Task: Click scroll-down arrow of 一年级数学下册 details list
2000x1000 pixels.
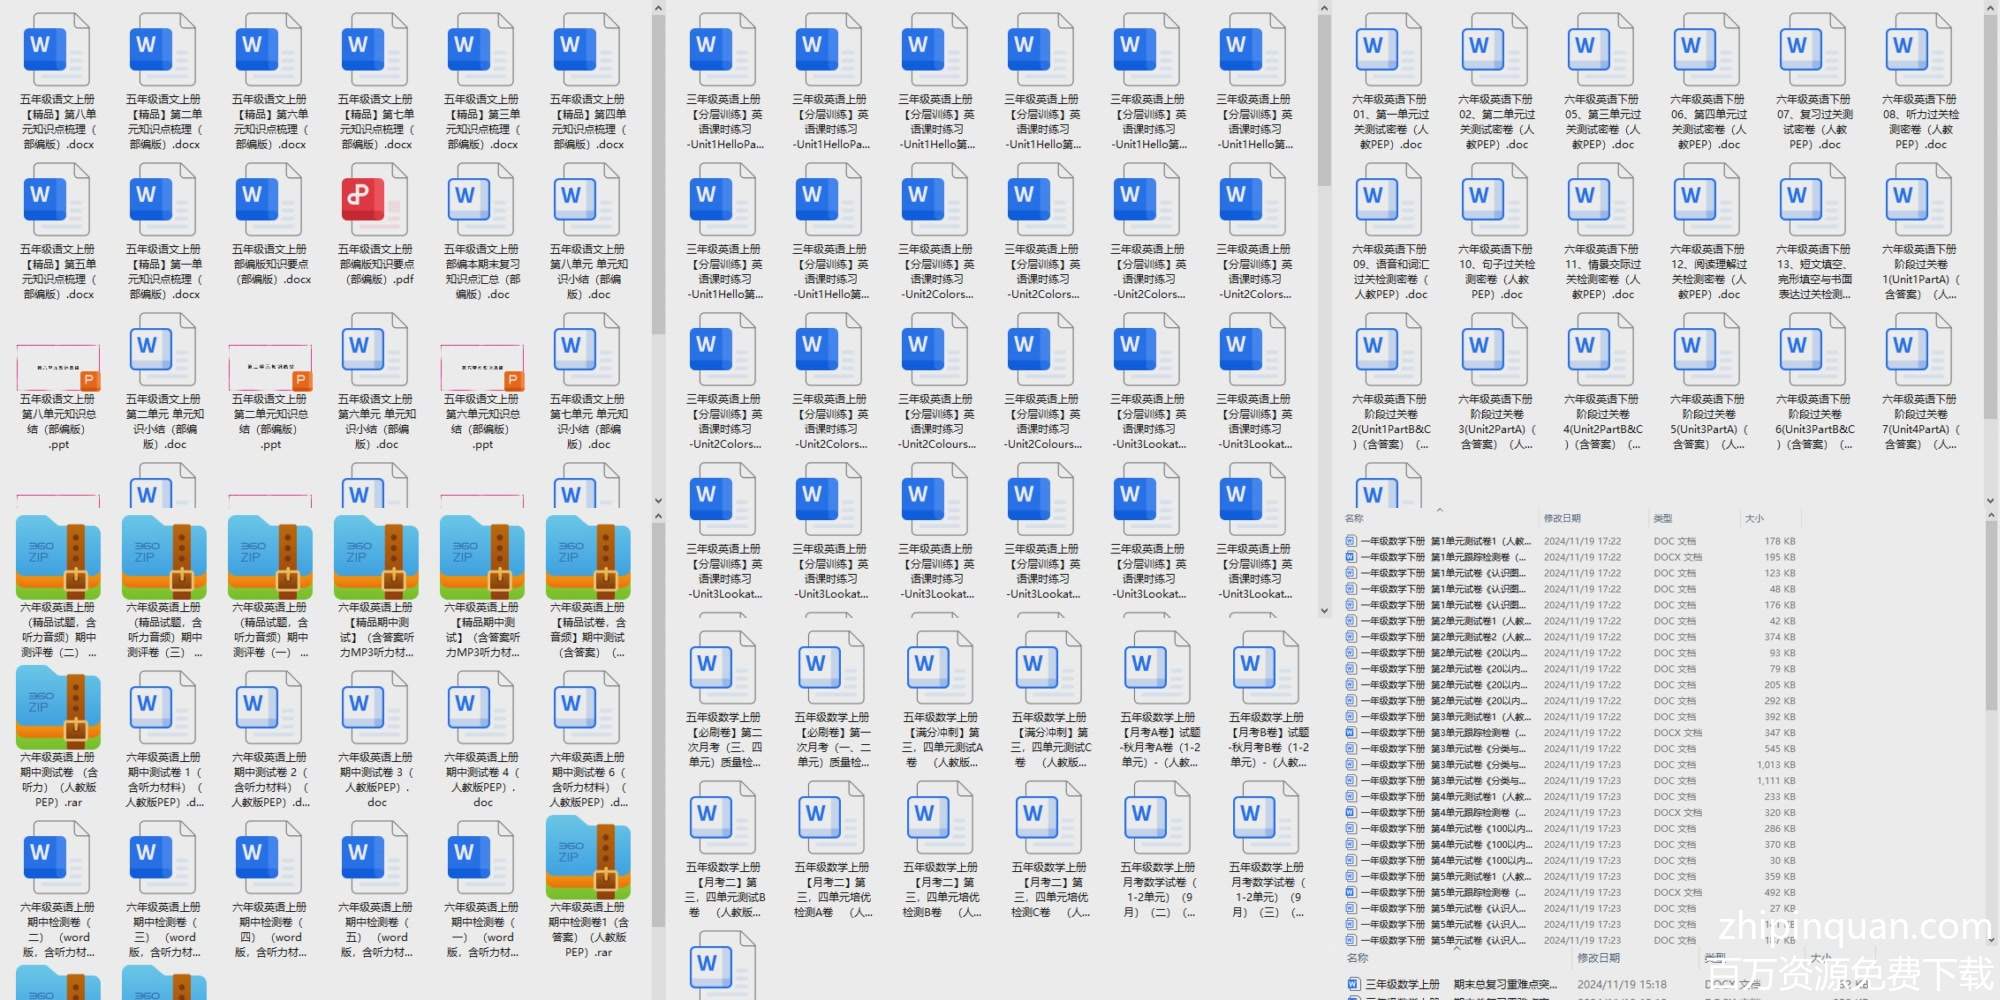Action: point(1989,940)
